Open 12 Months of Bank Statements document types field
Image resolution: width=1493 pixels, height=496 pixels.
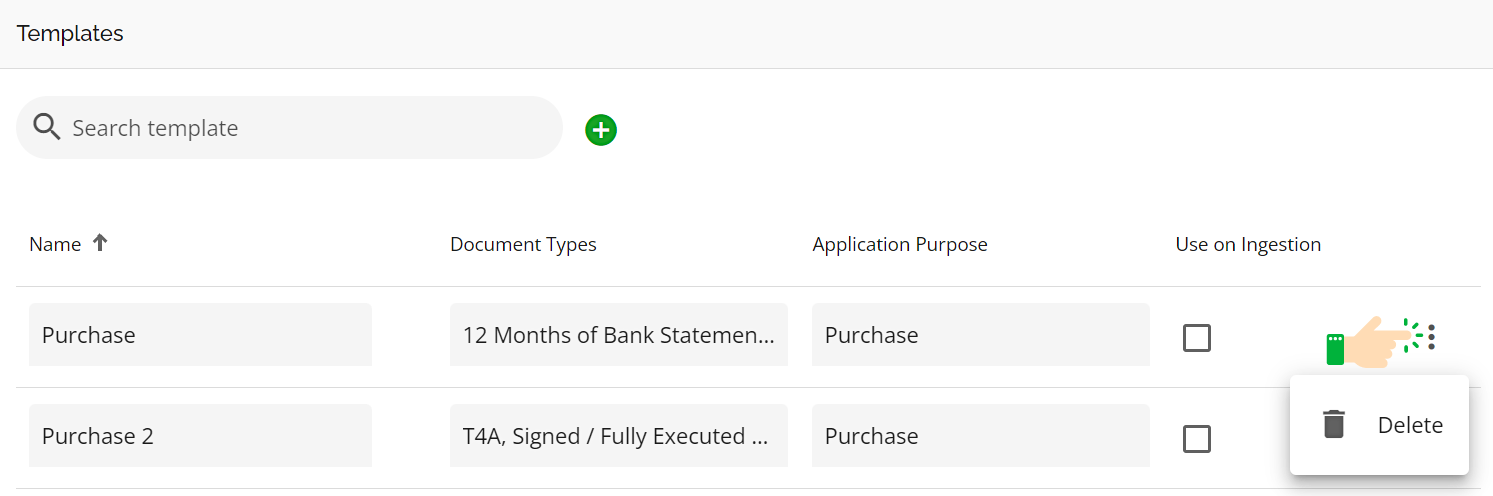(619, 335)
